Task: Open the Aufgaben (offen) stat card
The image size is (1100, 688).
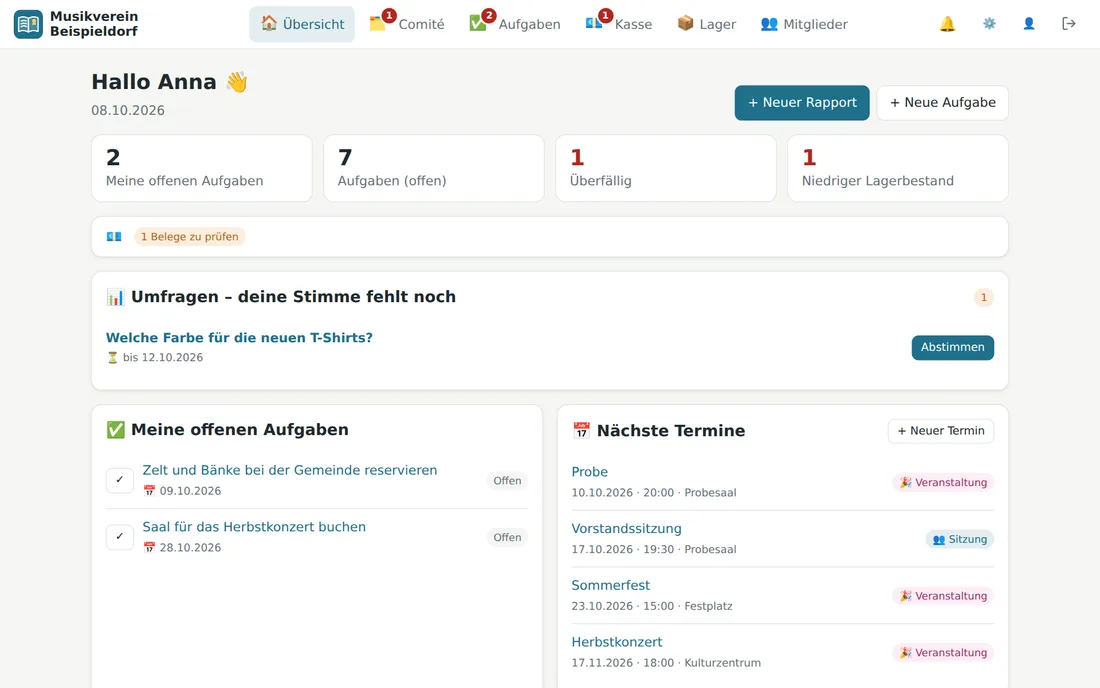Action: [x=434, y=168]
